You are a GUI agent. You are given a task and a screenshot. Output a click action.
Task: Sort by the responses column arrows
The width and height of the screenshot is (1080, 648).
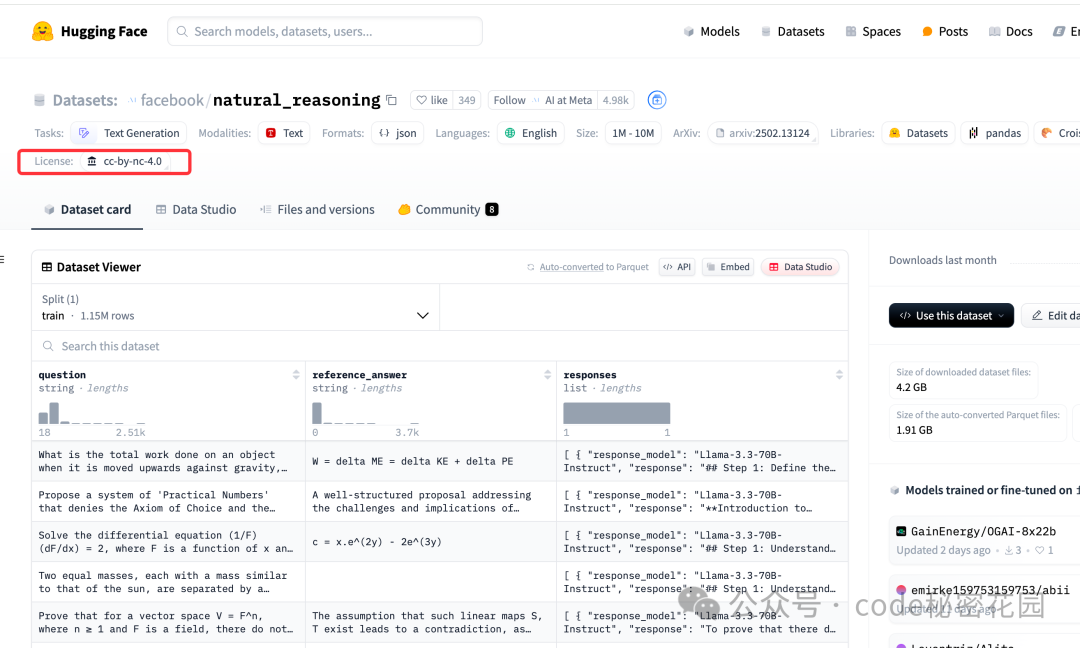(x=839, y=375)
